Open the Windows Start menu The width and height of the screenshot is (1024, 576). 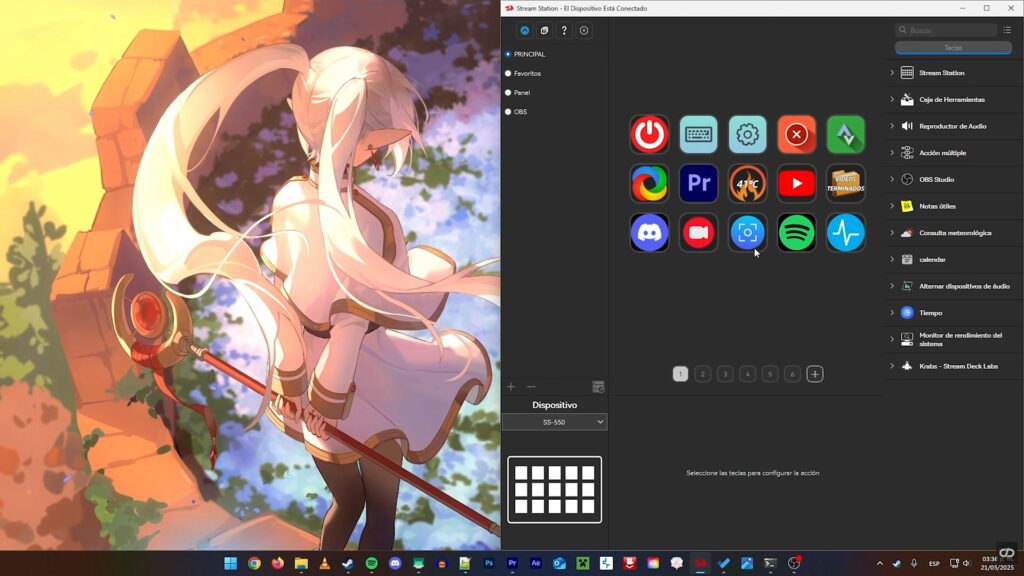(231, 563)
